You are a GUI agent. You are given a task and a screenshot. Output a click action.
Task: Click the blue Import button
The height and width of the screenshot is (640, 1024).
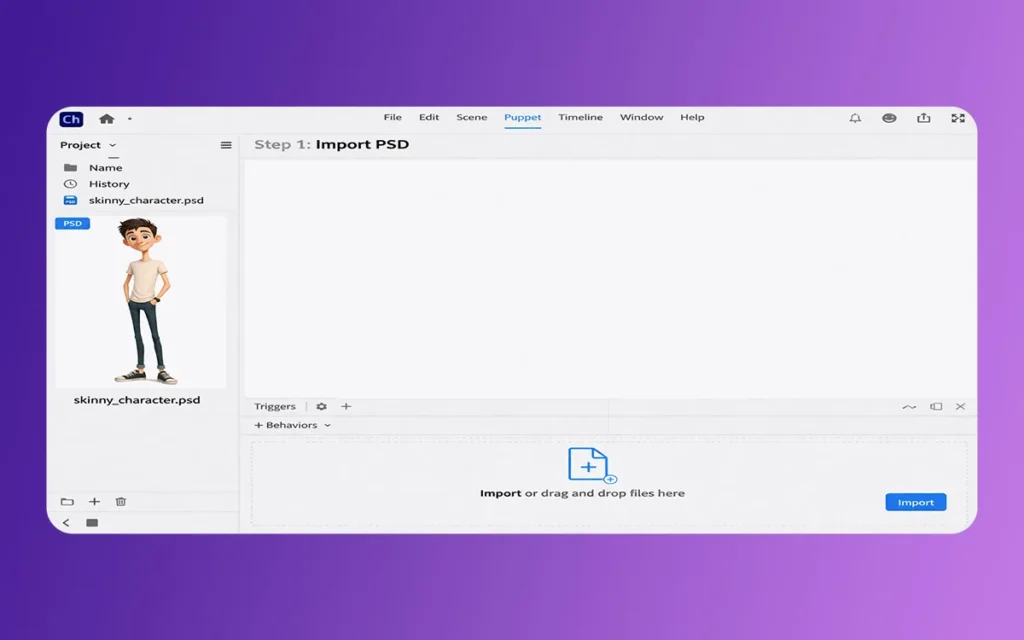(915, 503)
